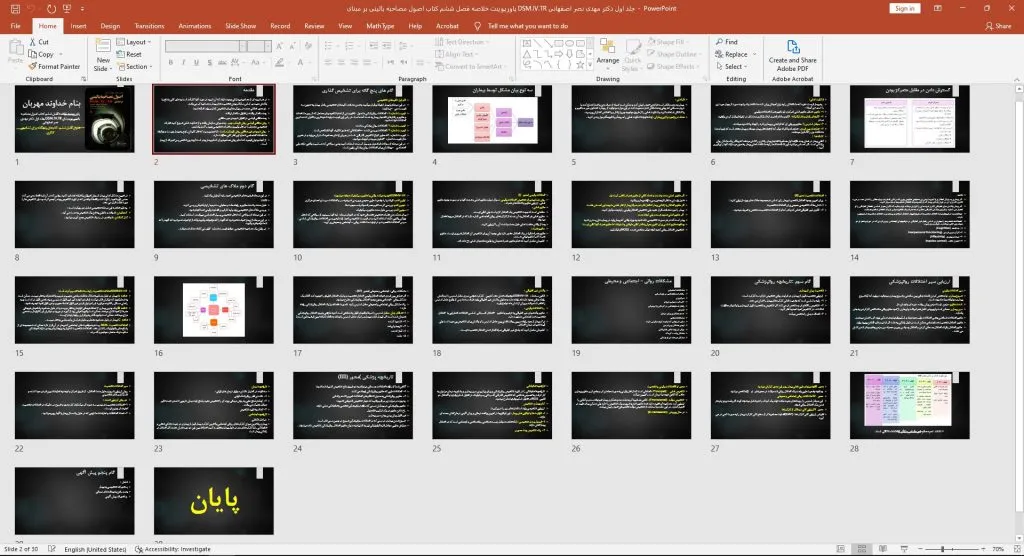
Task: Click the Share button
Action: pyautogui.click(x=999, y=26)
